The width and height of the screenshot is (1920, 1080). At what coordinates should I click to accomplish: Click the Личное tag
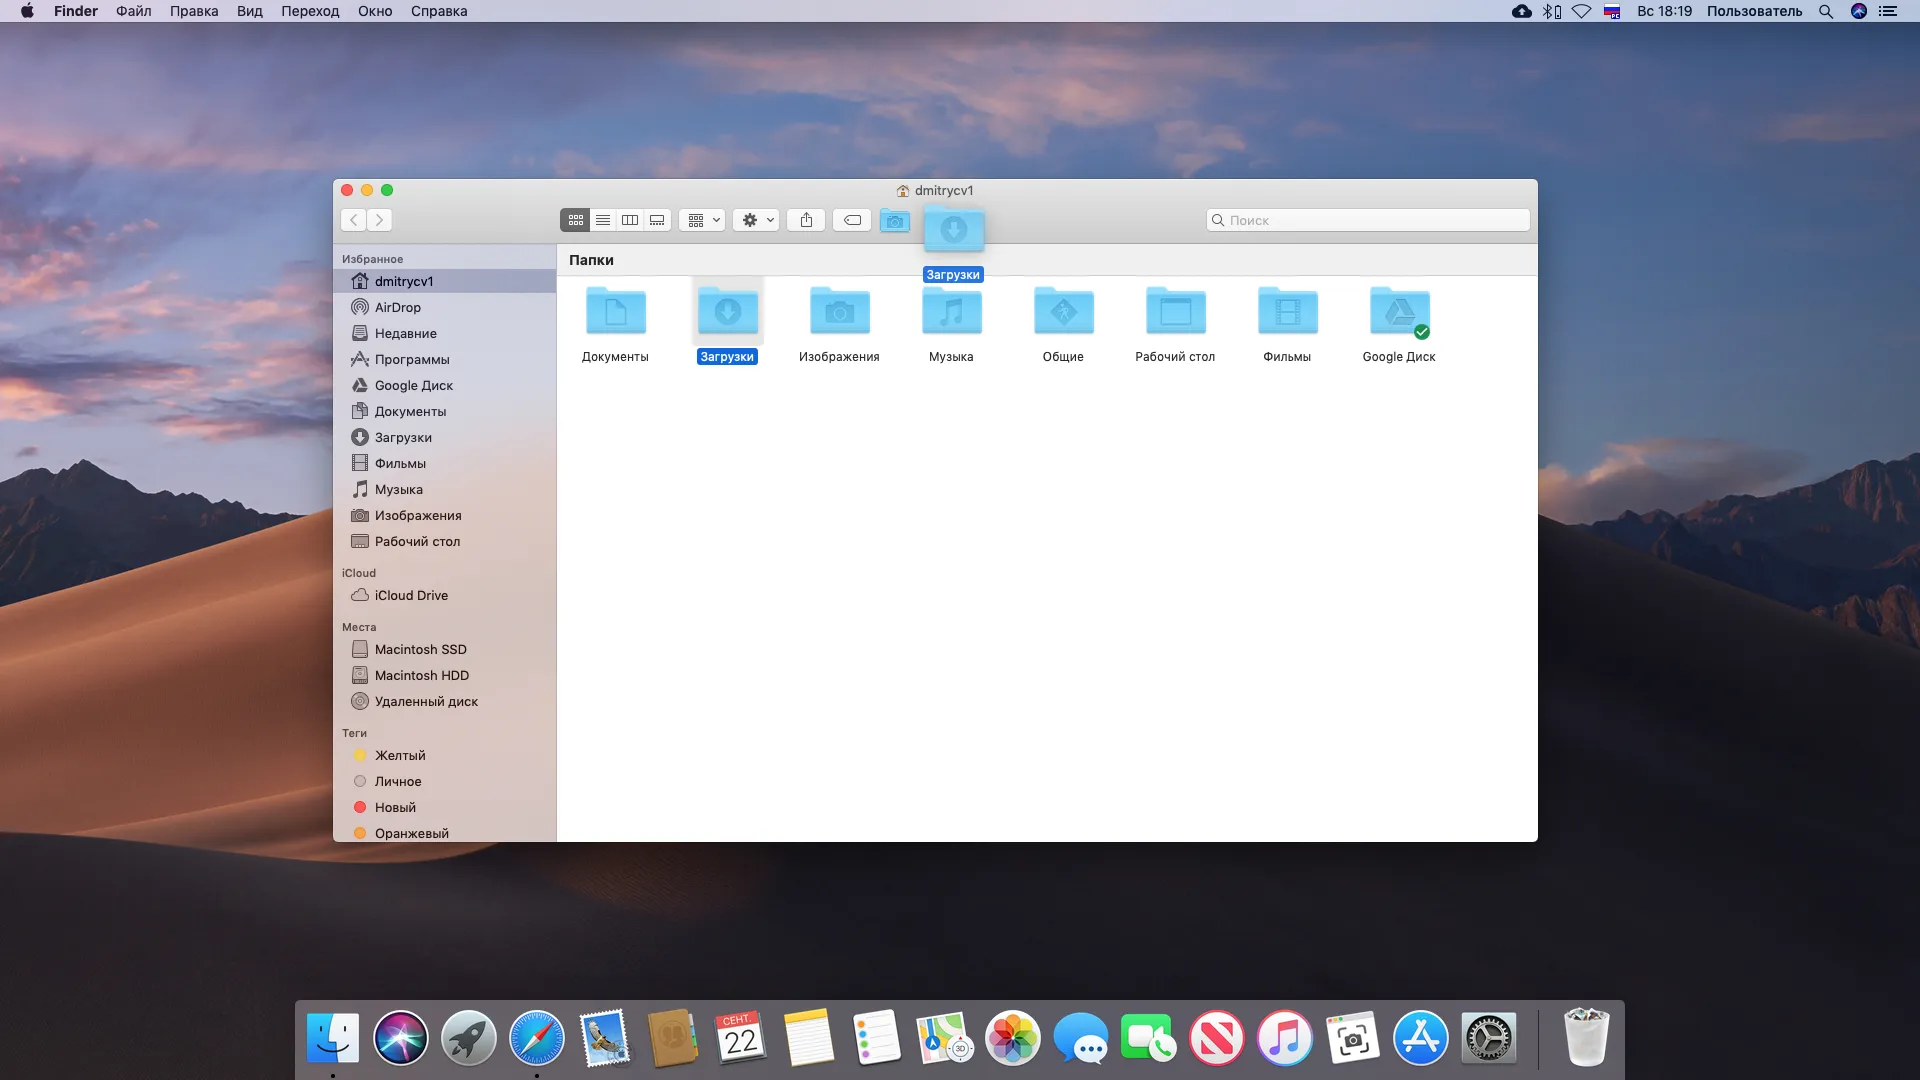[x=444, y=781]
